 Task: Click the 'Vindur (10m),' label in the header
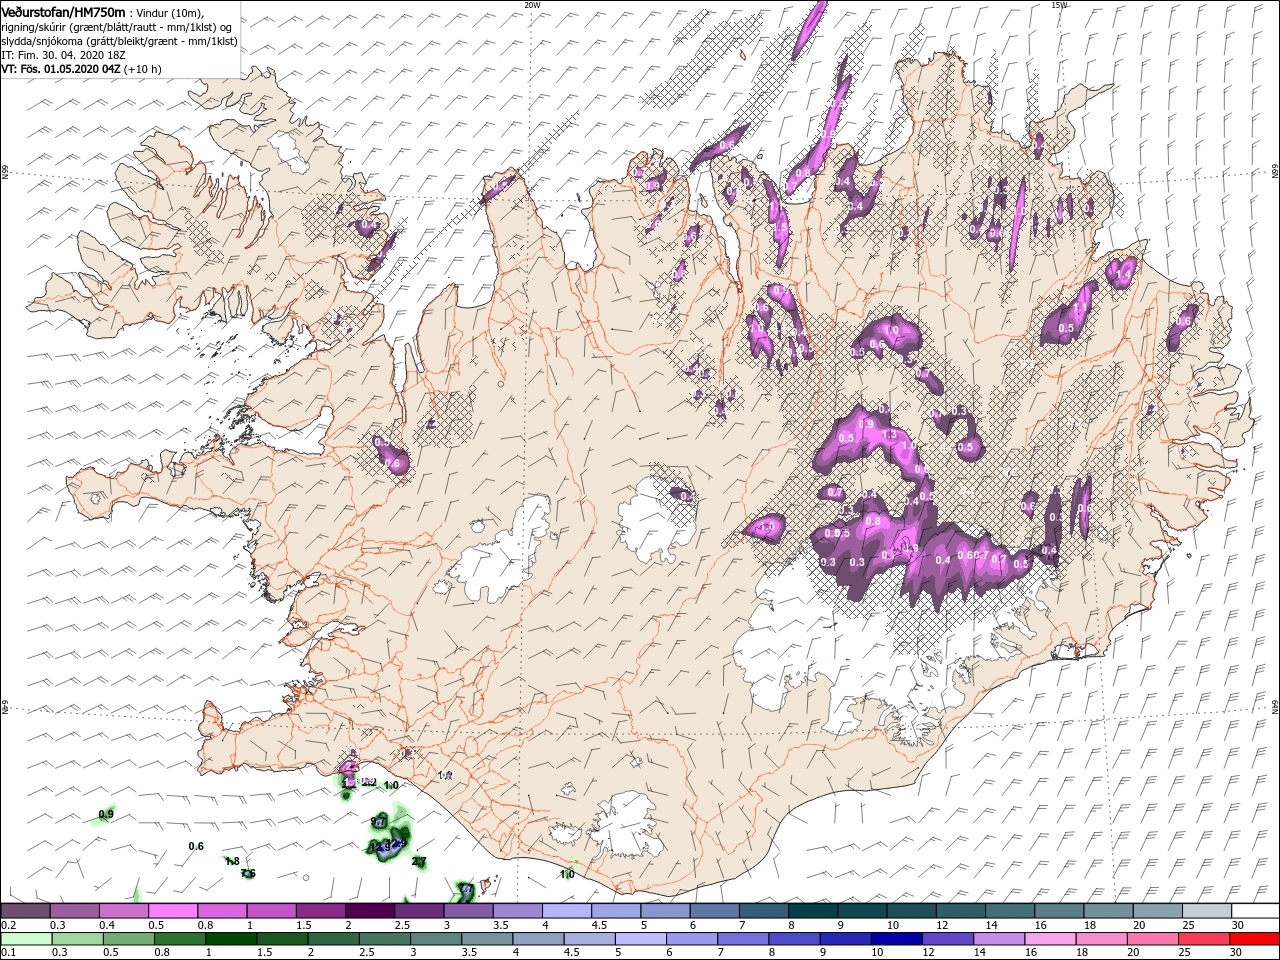pyautogui.click(x=171, y=12)
